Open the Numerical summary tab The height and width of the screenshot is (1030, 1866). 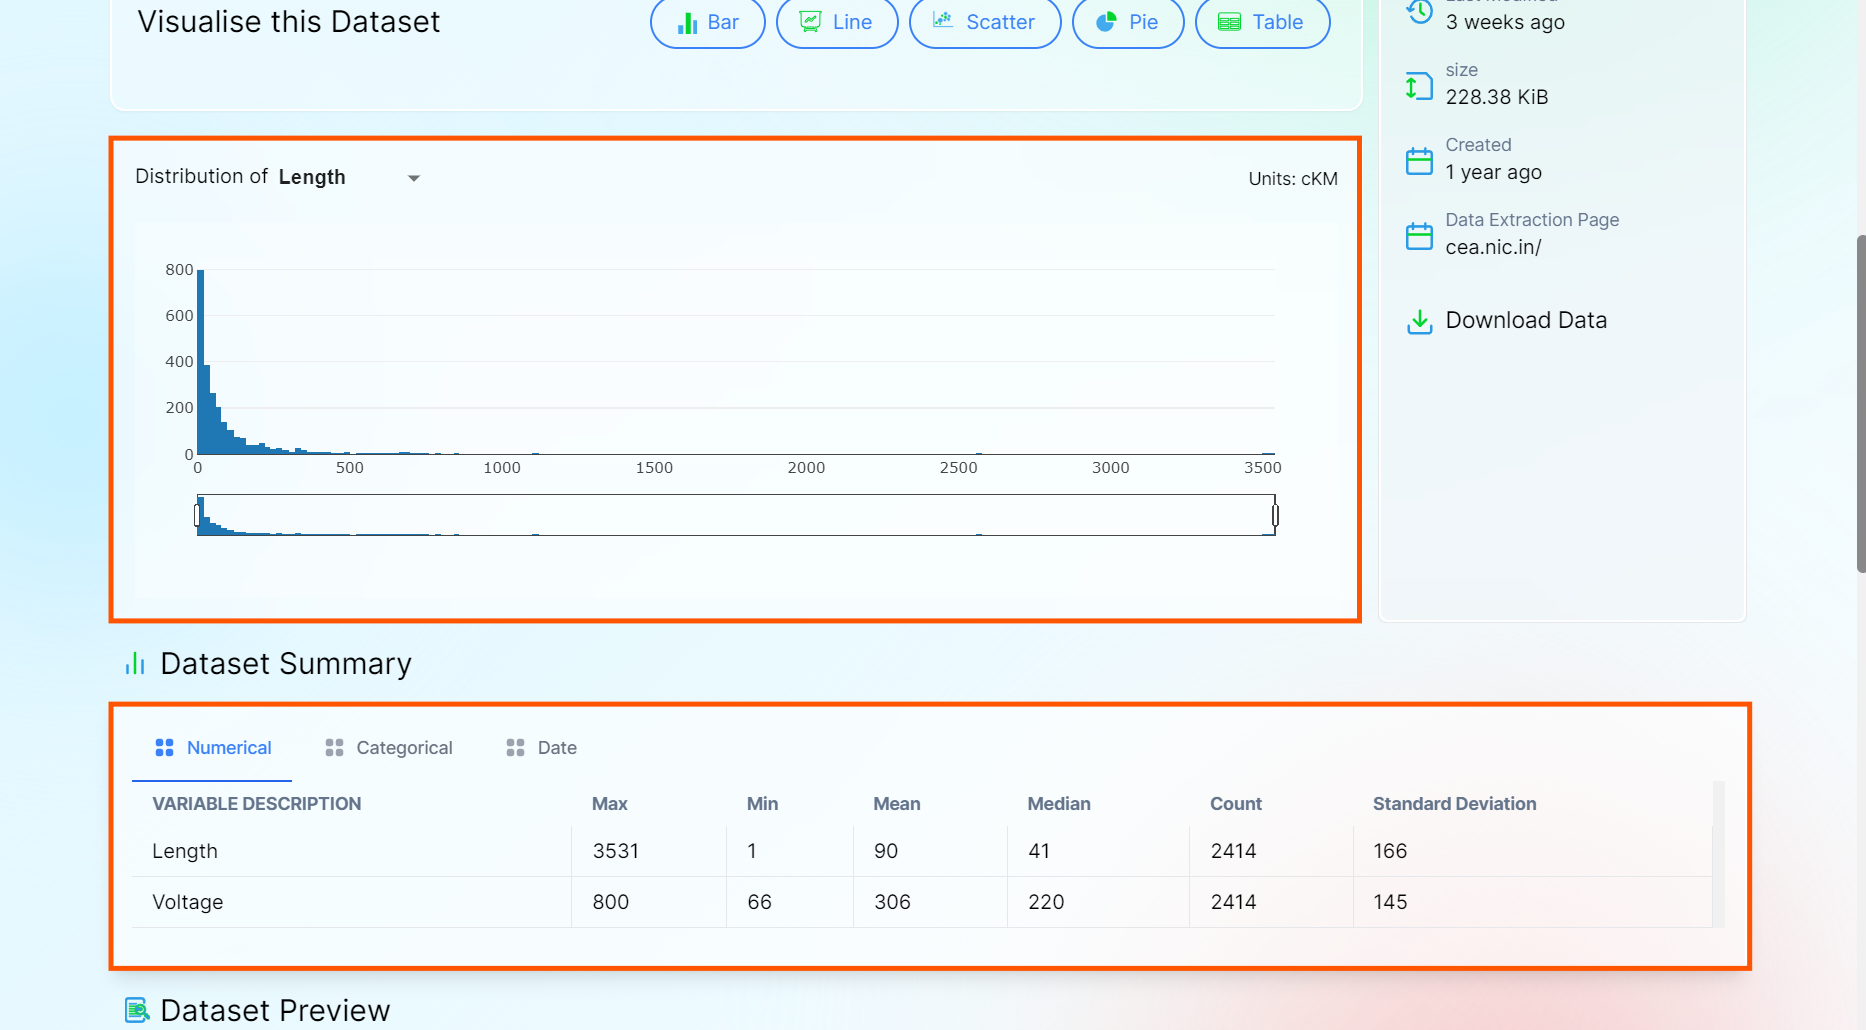213,748
